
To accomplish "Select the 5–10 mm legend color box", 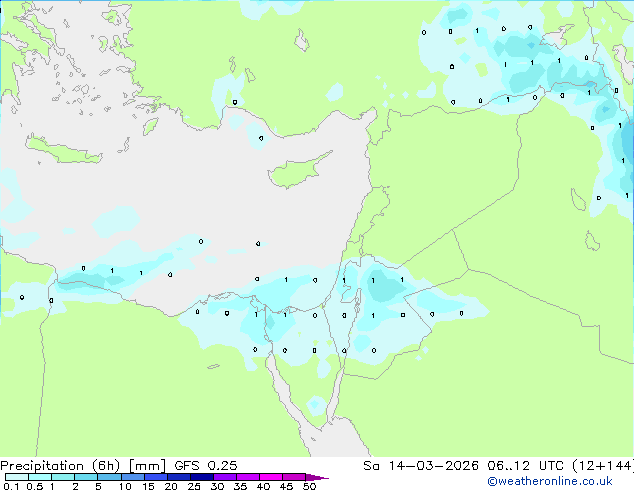I will tap(109, 477).
